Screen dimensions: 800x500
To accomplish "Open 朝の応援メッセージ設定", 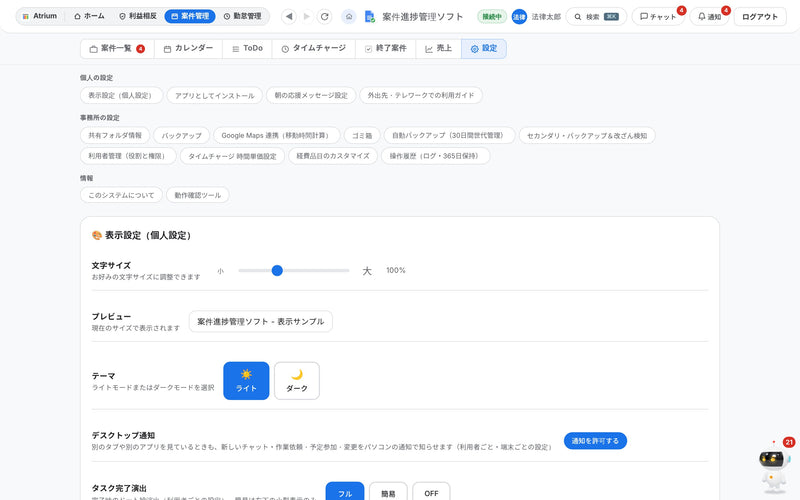I will (311, 95).
